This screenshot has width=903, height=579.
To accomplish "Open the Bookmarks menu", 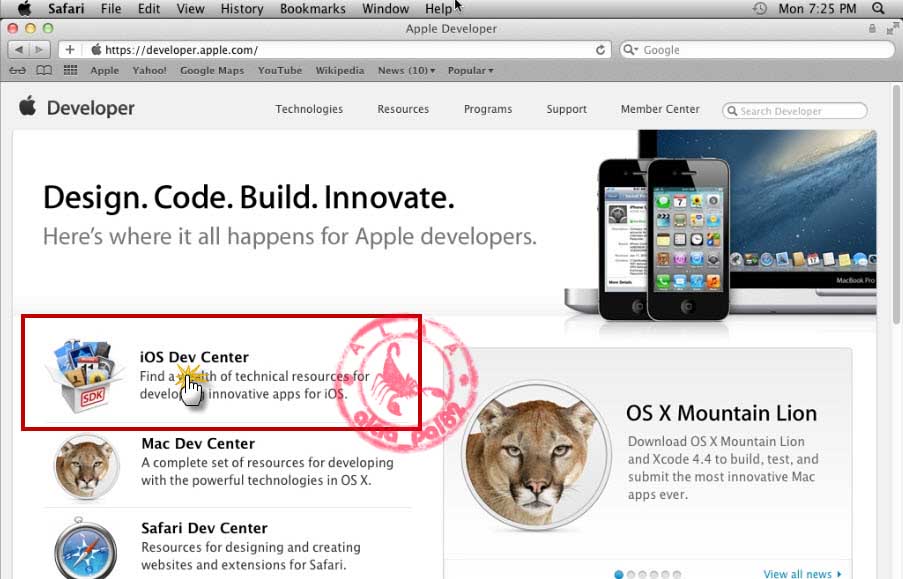I will (313, 9).
